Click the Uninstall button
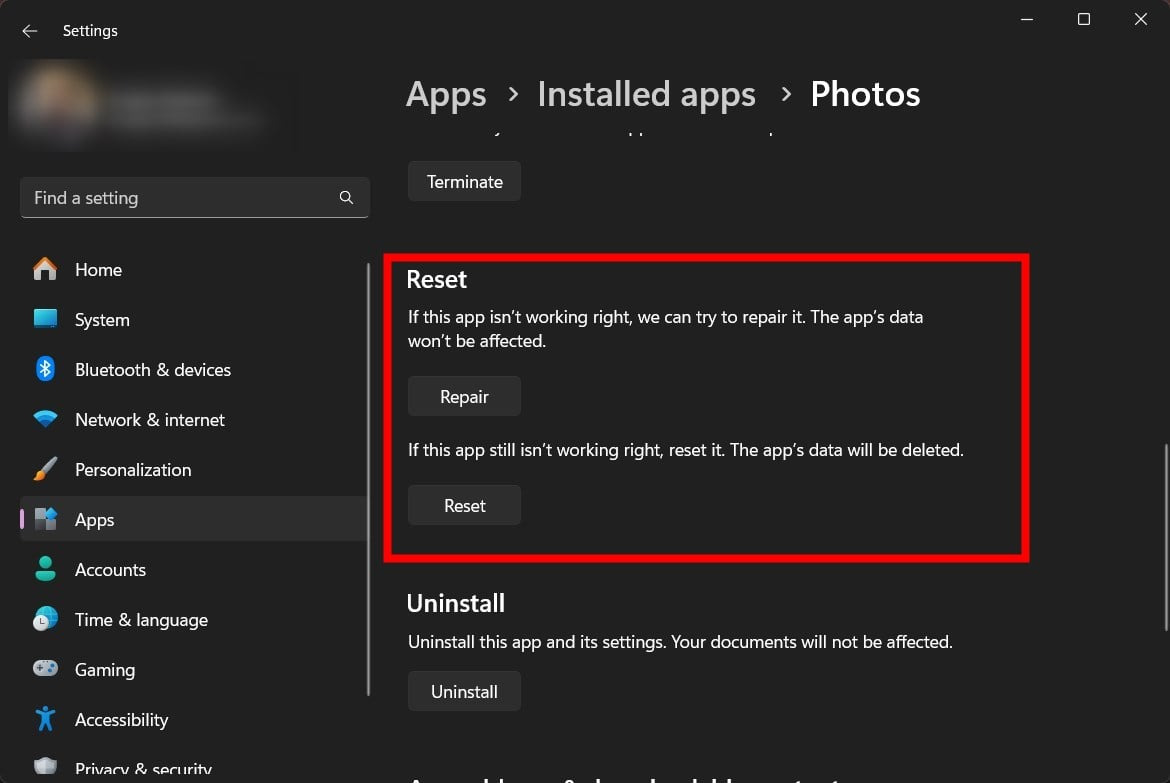 tap(464, 691)
